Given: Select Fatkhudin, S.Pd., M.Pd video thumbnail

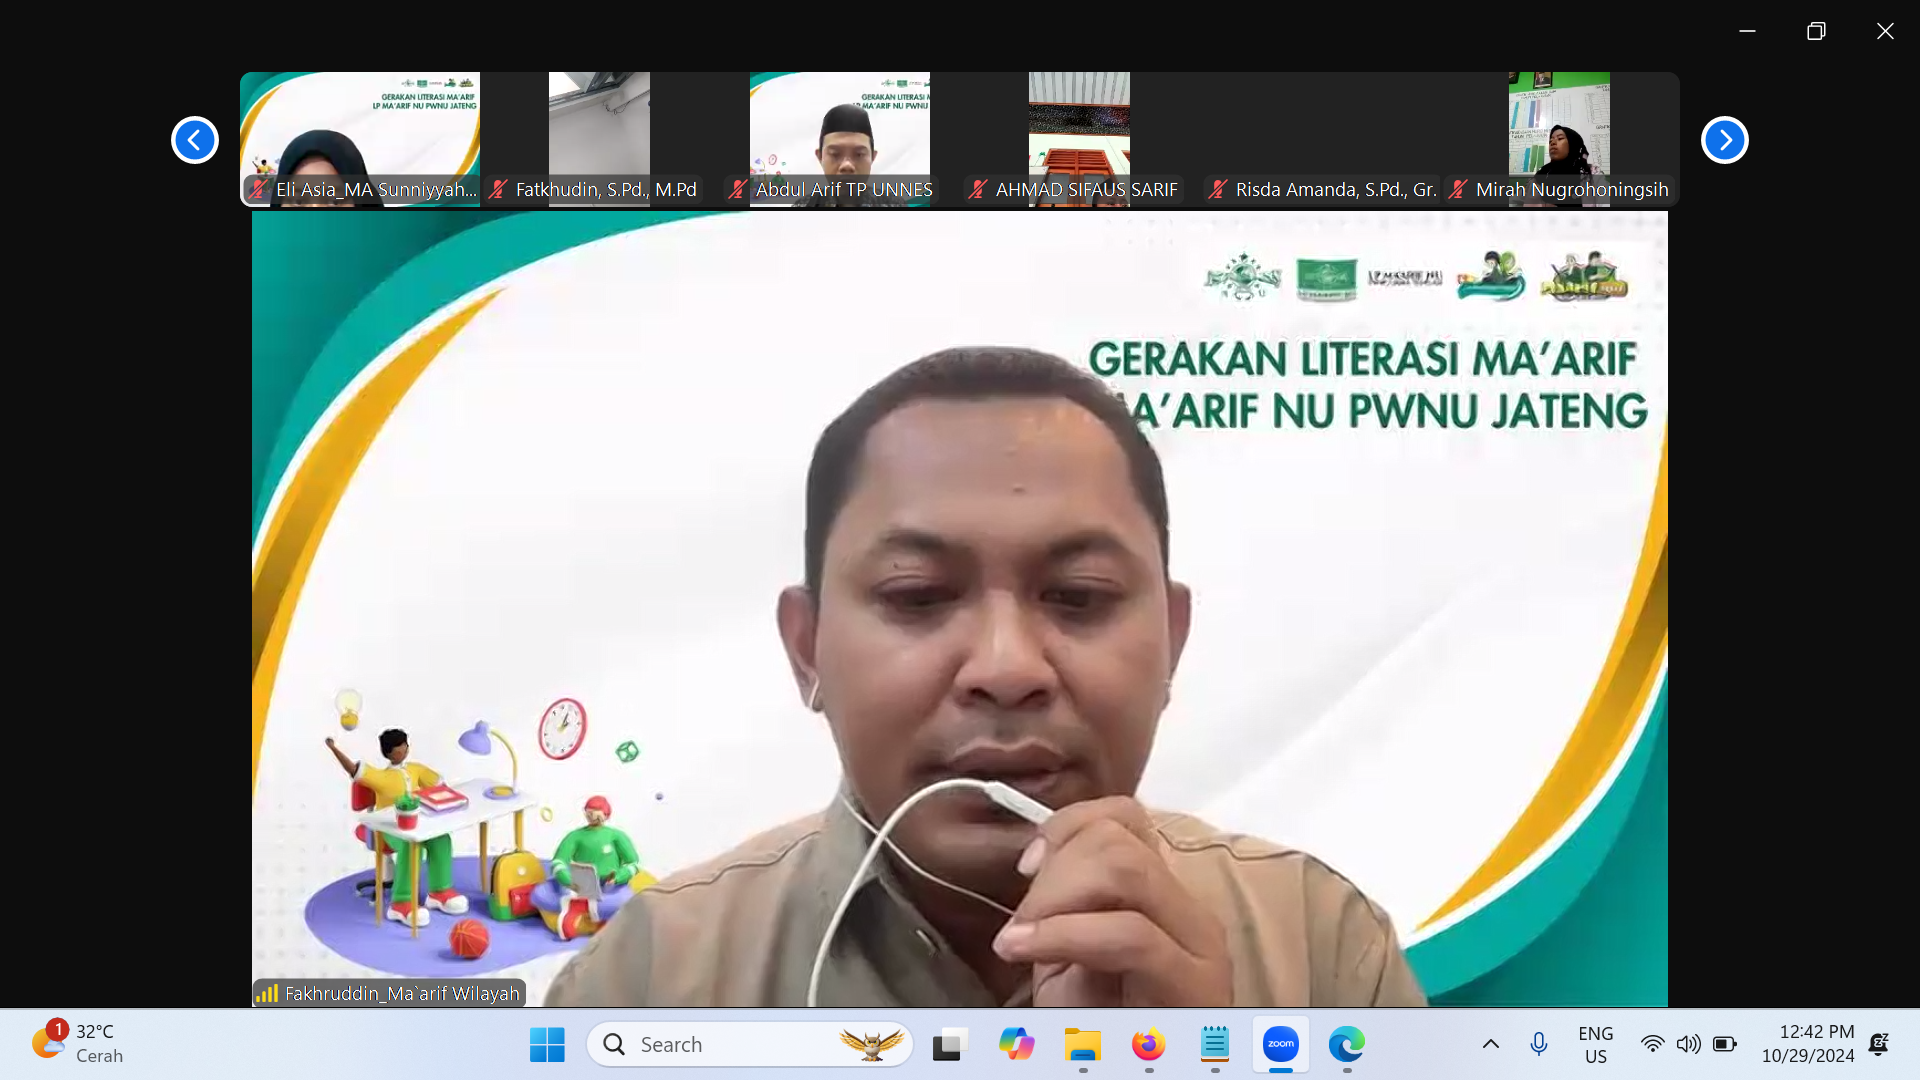Looking at the screenshot, I should (600, 139).
